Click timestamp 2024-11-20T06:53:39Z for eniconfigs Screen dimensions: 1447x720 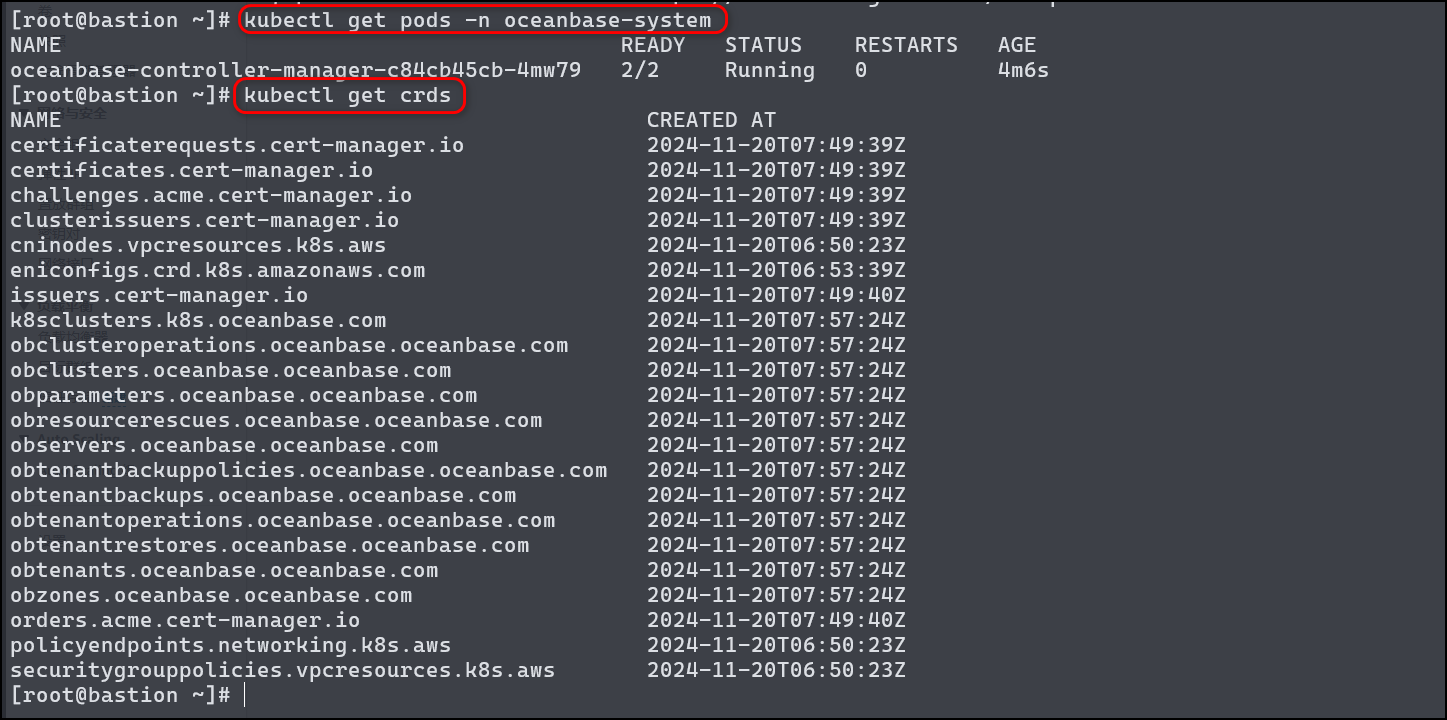point(776,270)
